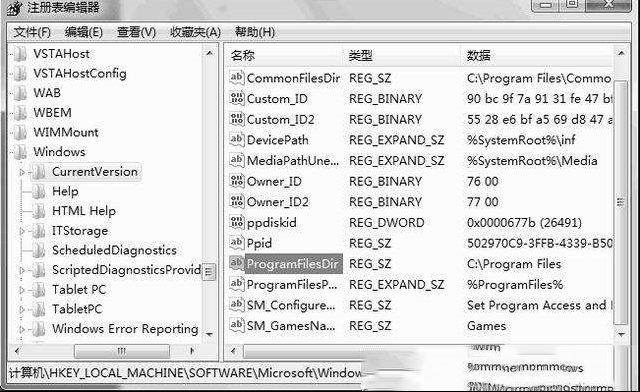The width and height of the screenshot is (640, 392).
Task: Click the folder icon beside HTML Help
Action: pyautogui.click(x=39, y=211)
